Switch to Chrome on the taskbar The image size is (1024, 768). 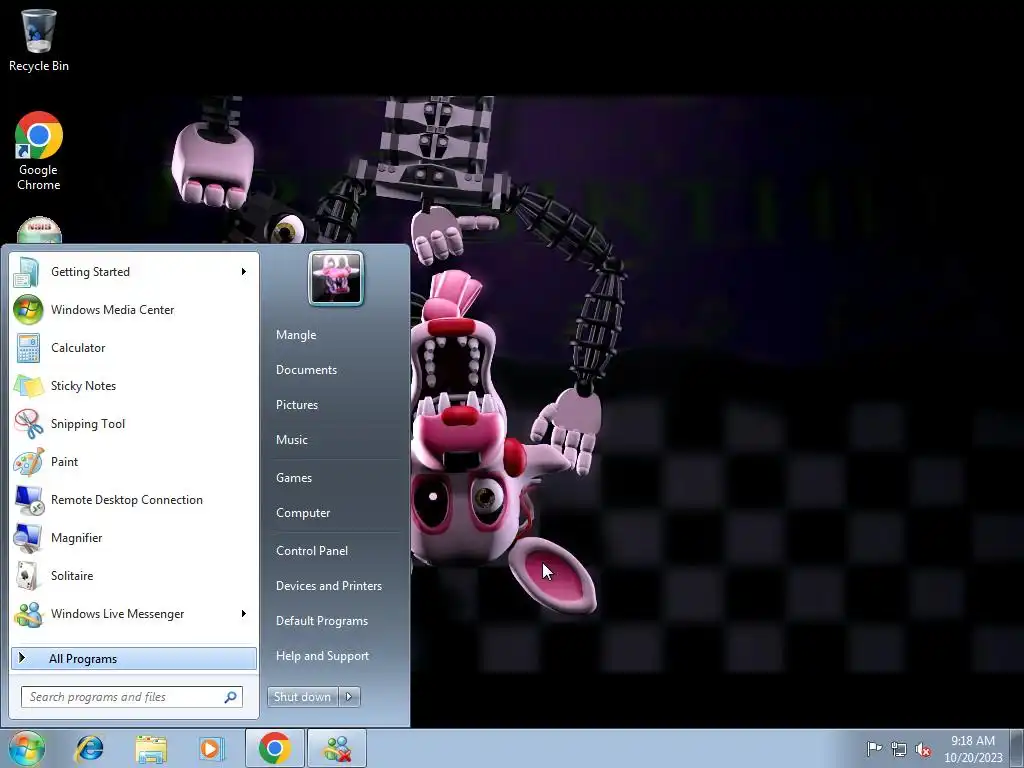coord(274,748)
